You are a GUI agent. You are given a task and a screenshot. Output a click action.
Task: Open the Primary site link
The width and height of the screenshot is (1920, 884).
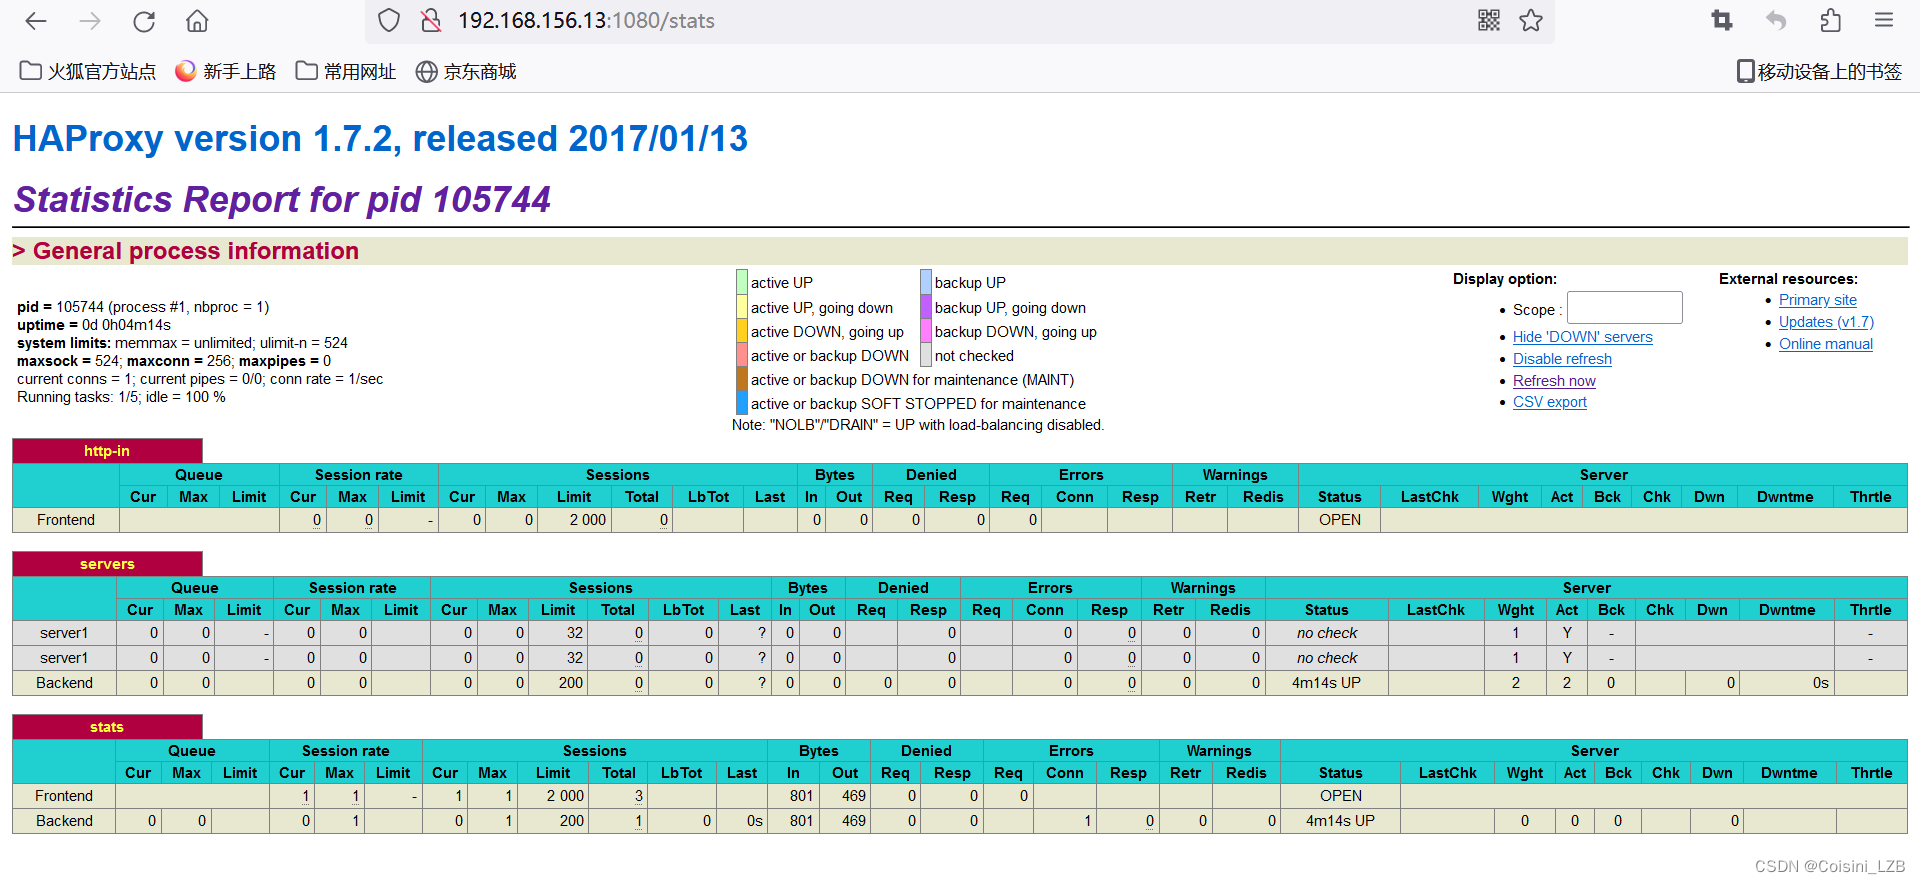tap(1817, 300)
